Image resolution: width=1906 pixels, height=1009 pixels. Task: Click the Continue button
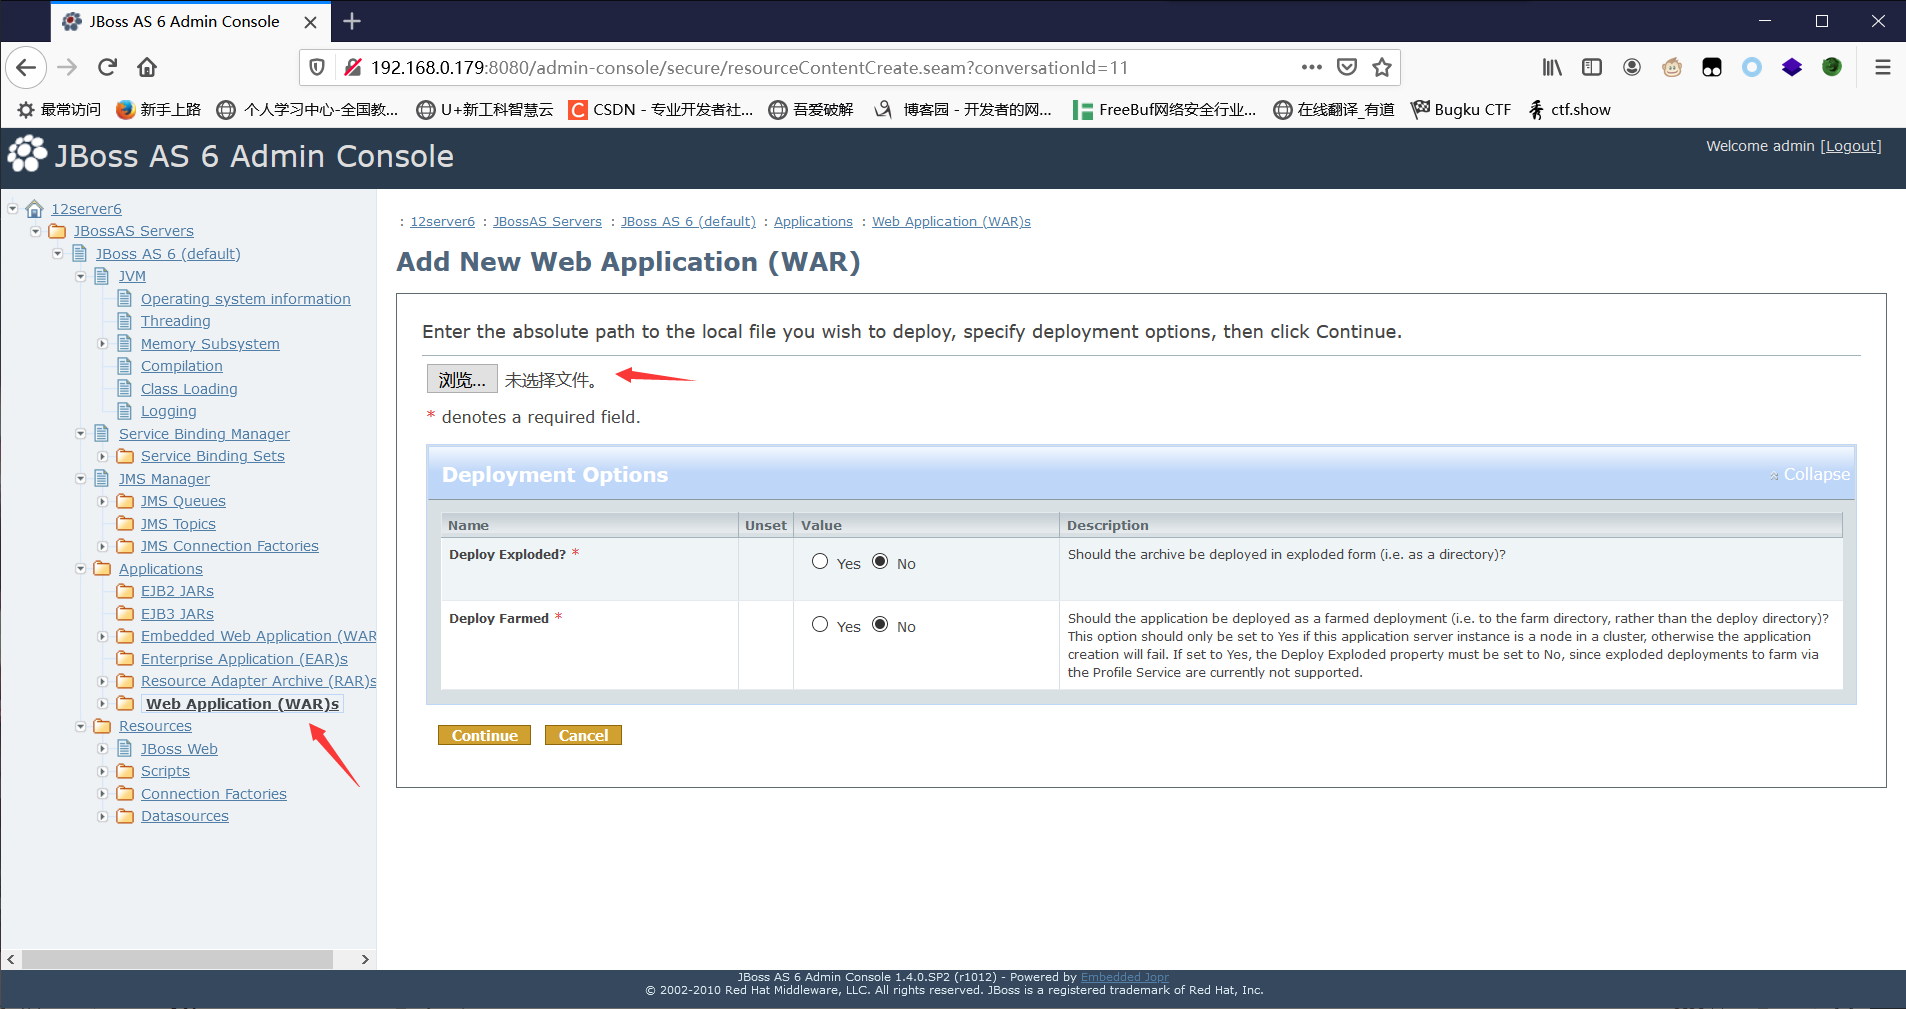click(484, 735)
